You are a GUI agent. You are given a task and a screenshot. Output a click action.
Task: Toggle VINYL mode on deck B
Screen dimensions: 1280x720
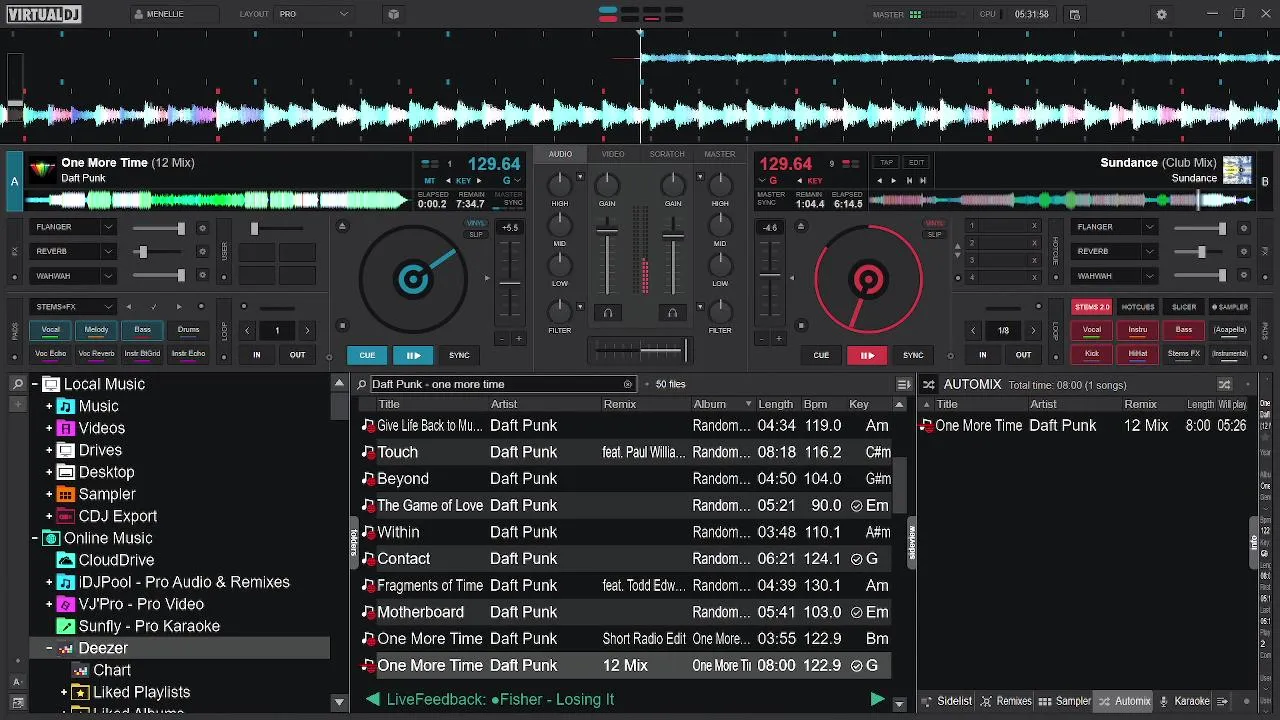tap(934, 224)
